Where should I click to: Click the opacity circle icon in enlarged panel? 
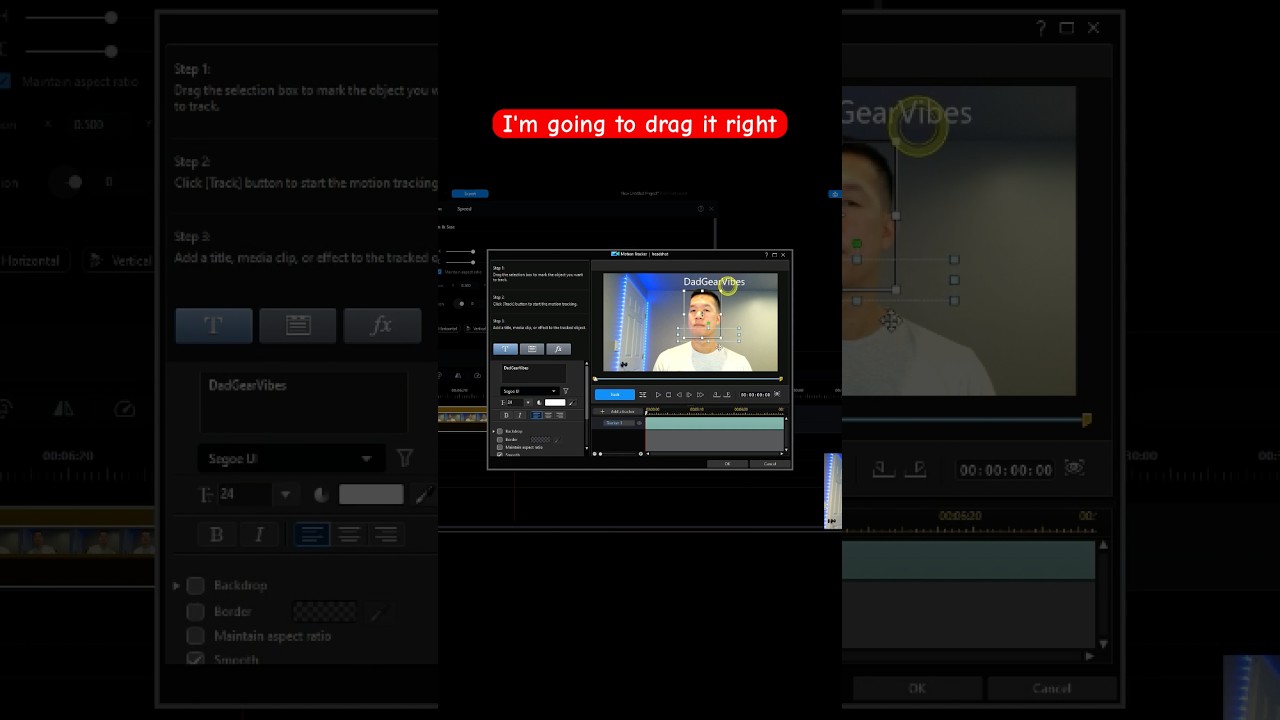tap(321, 495)
